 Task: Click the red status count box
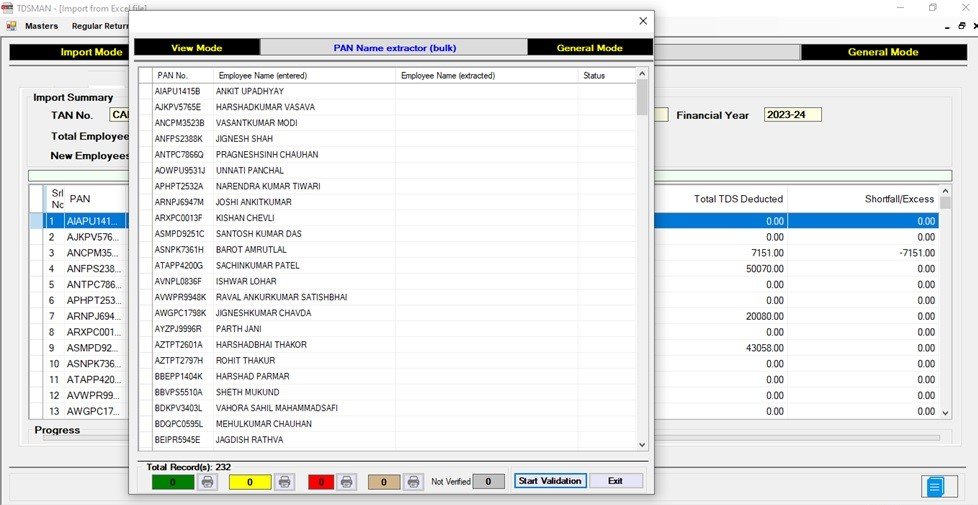point(321,482)
